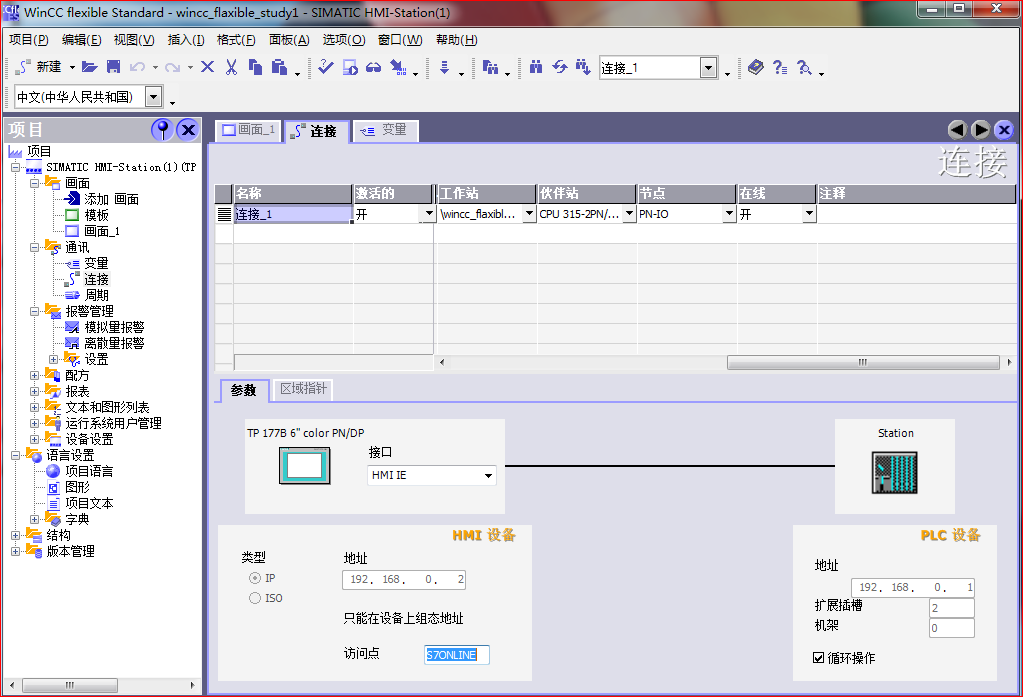
Task: Select 添加 画面 in project tree
Action: click(112, 199)
